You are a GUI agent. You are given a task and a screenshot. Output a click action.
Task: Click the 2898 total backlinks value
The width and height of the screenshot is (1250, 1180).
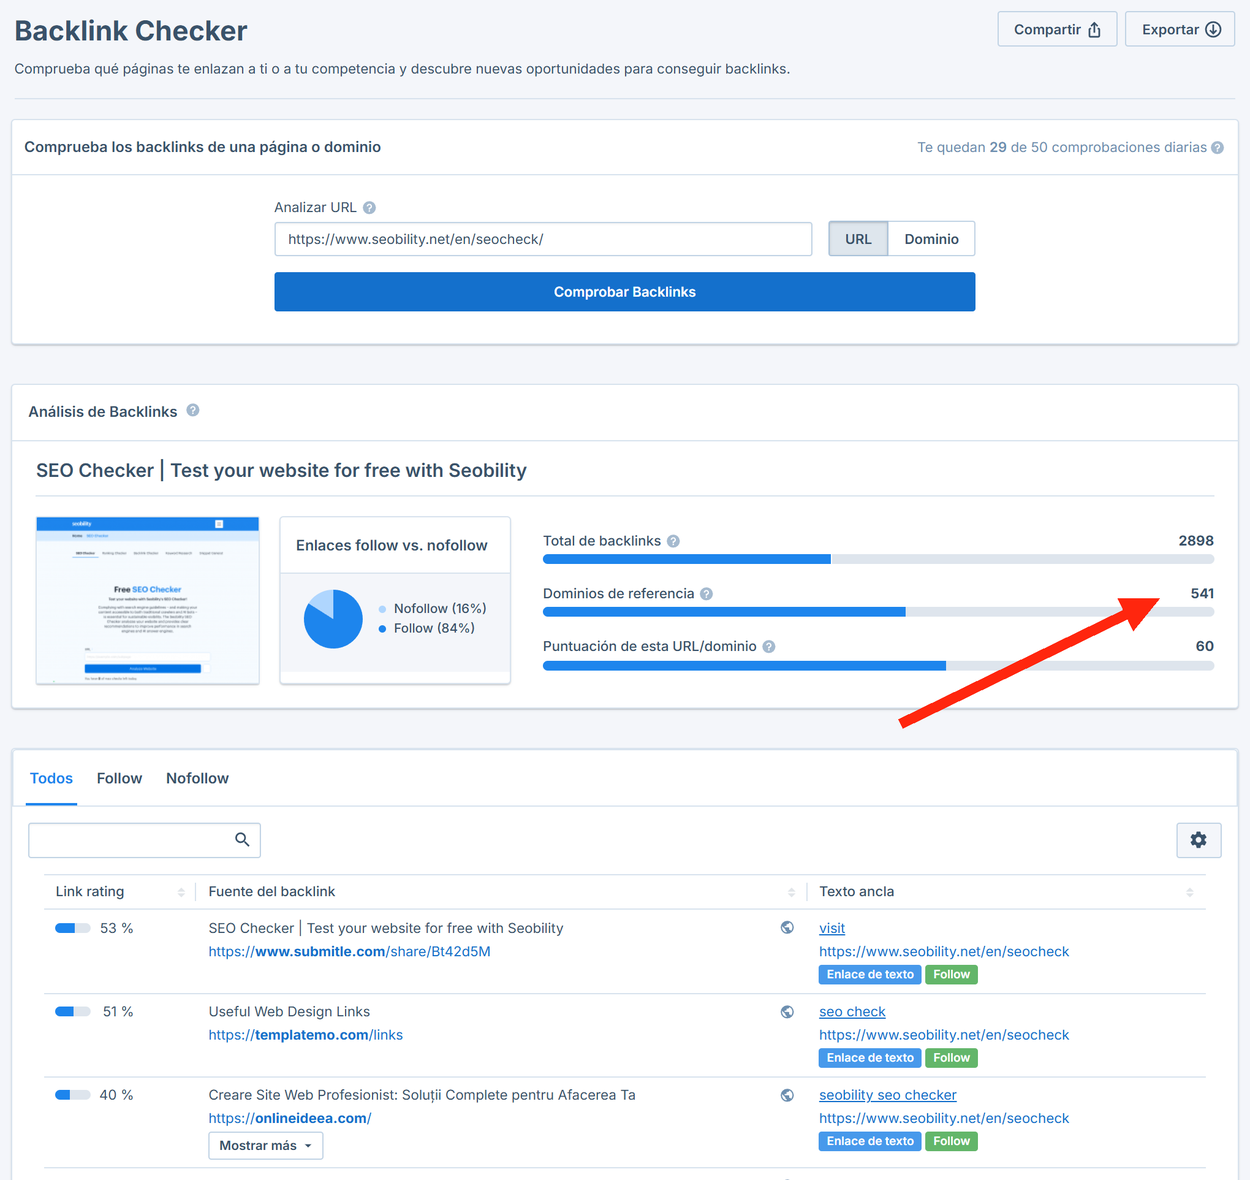click(x=1196, y=541)
